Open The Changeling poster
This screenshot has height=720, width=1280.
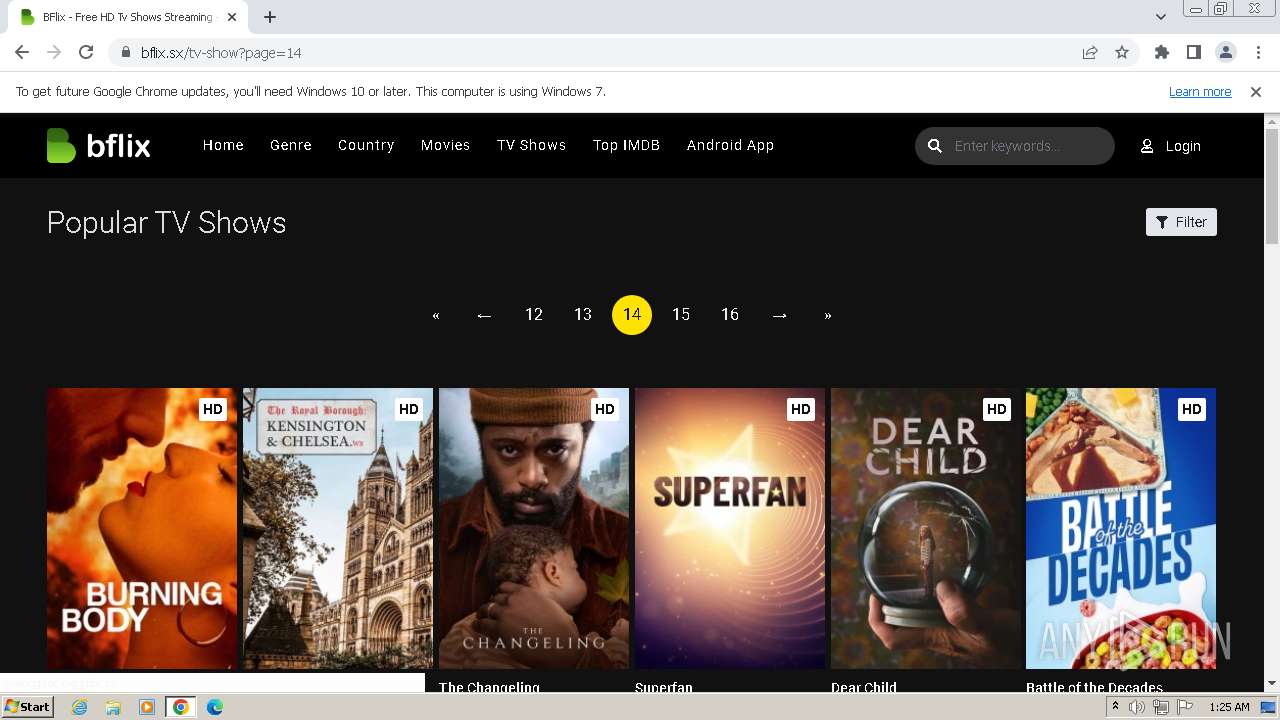tap(534, 528)
